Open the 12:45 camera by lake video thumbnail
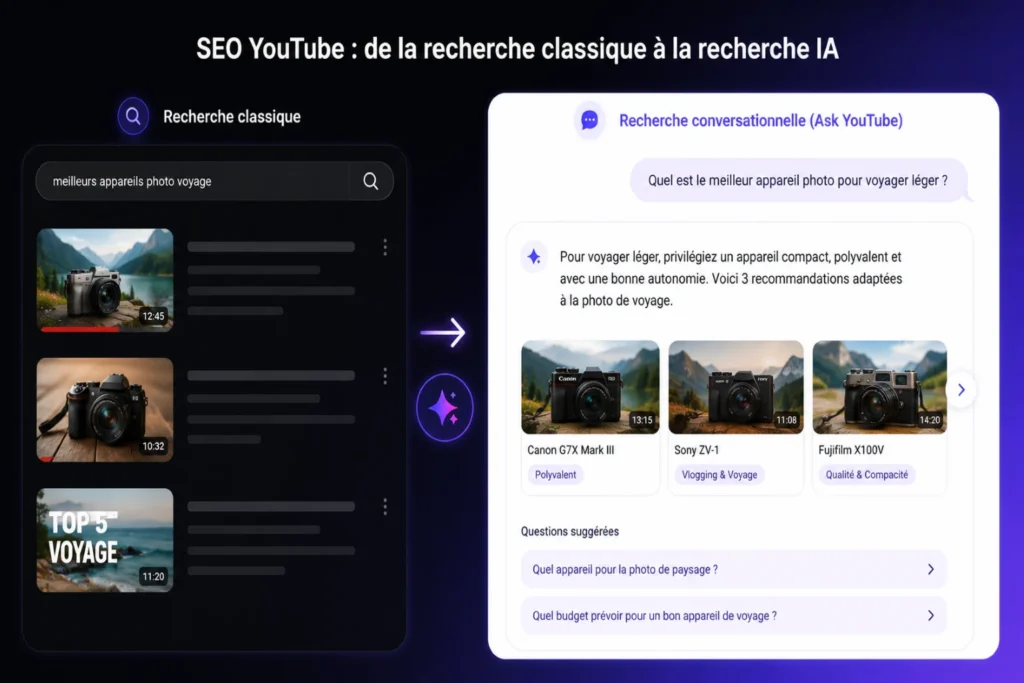The height and width of the screenshot is (683, 1024). pos(105,279)
